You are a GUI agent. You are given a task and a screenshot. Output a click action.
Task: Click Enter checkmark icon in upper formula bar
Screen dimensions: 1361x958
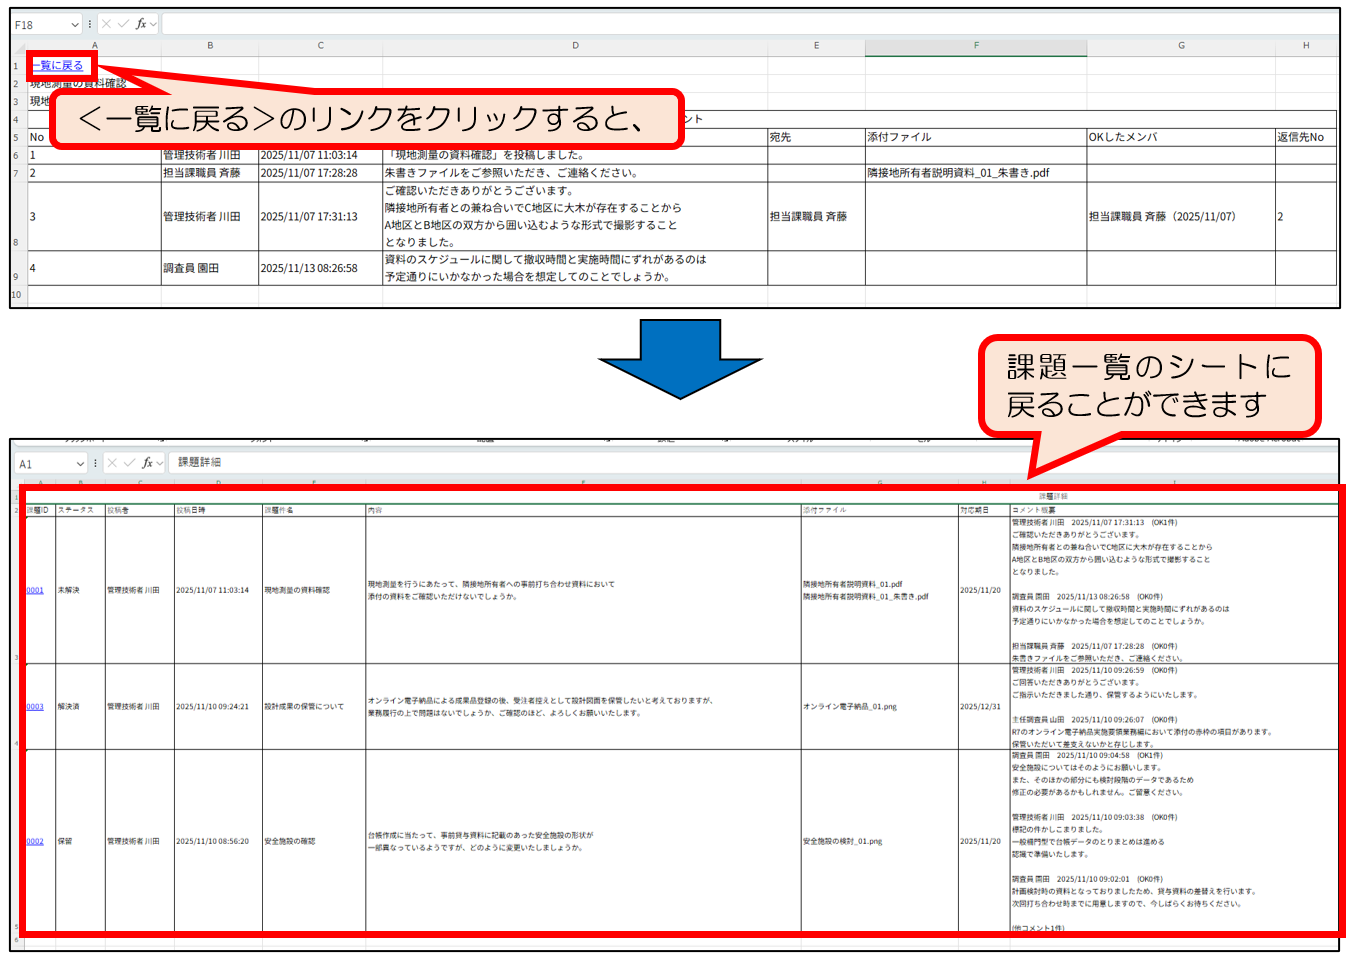tap(123, 24)
